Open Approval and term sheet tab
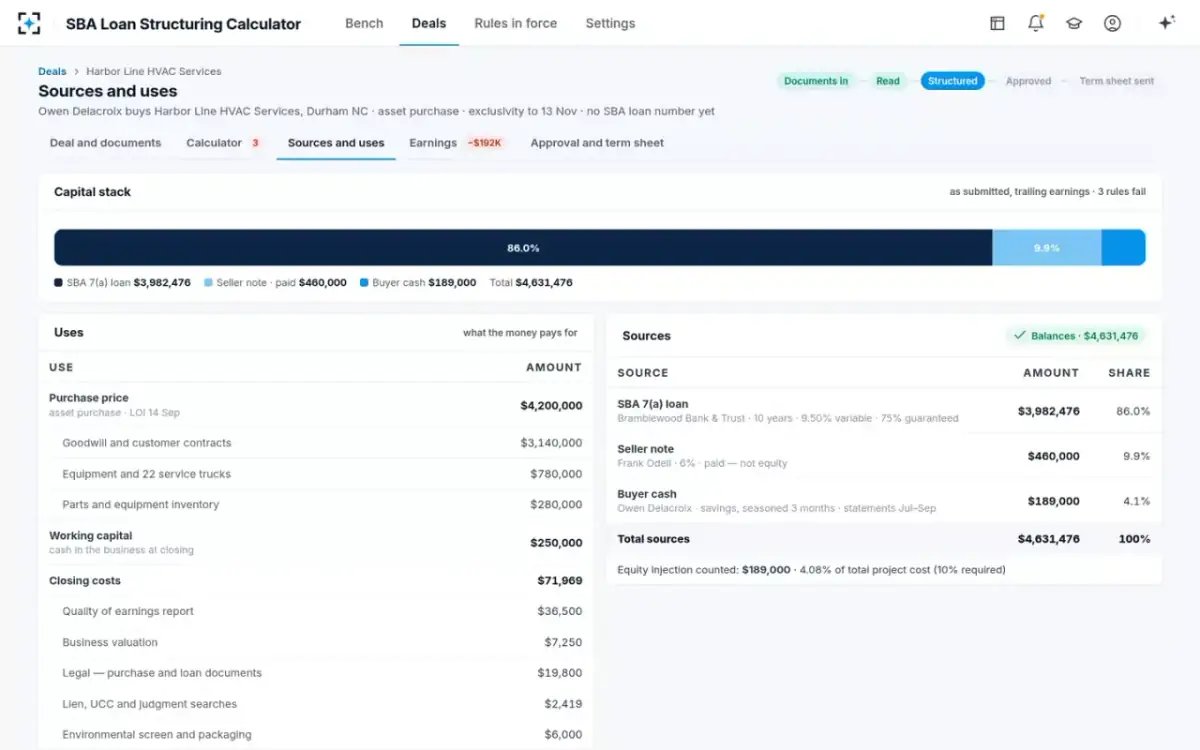This screenshot has width=1200, height=750. [597, 143]
